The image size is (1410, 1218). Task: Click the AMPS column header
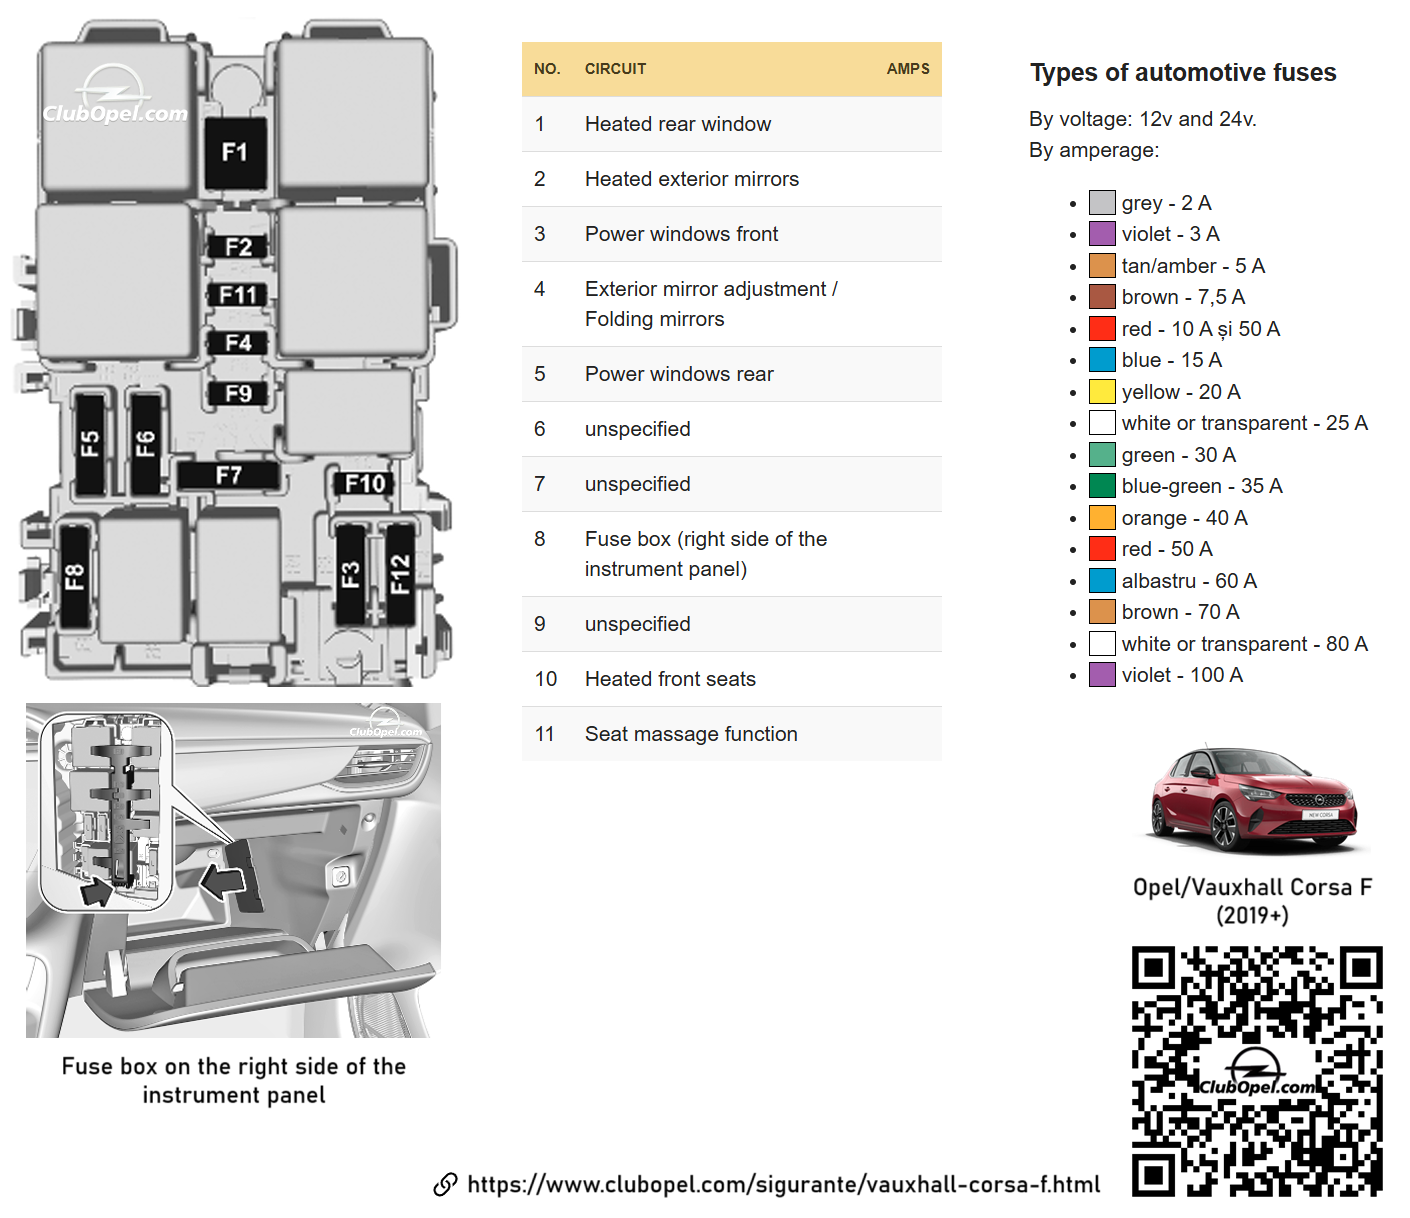908,69
